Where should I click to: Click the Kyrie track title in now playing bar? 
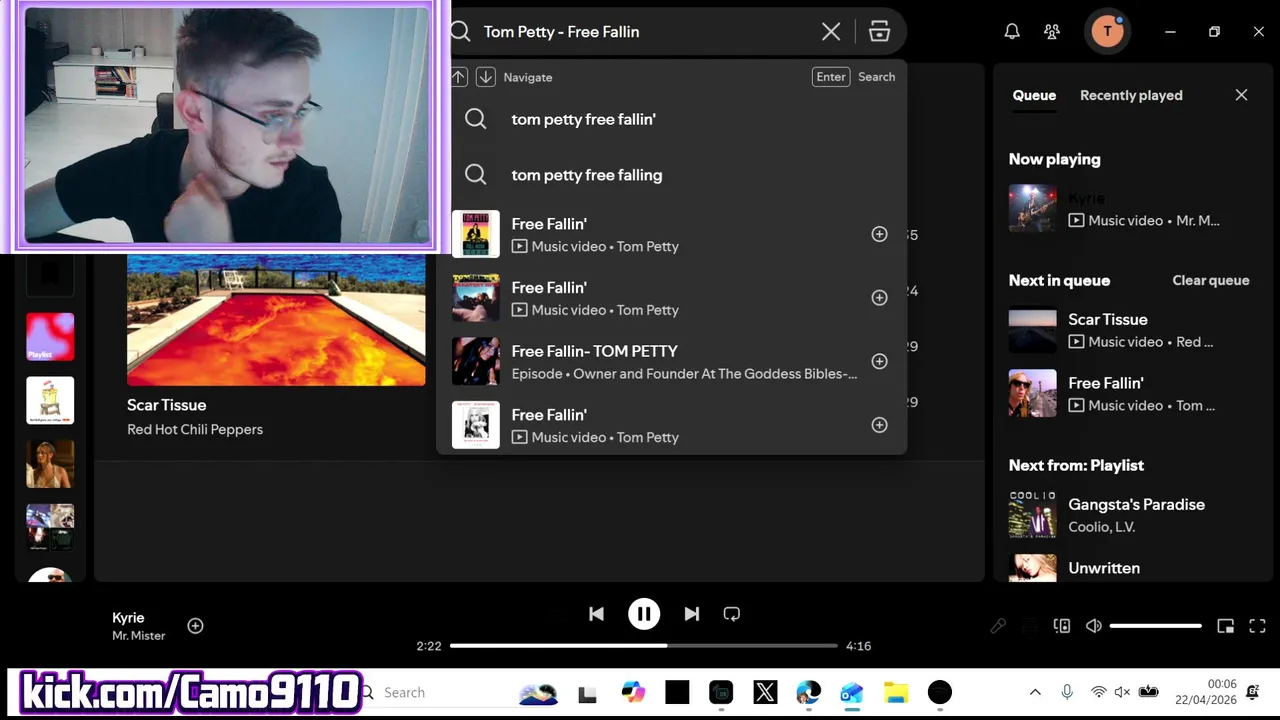[128, 617]
